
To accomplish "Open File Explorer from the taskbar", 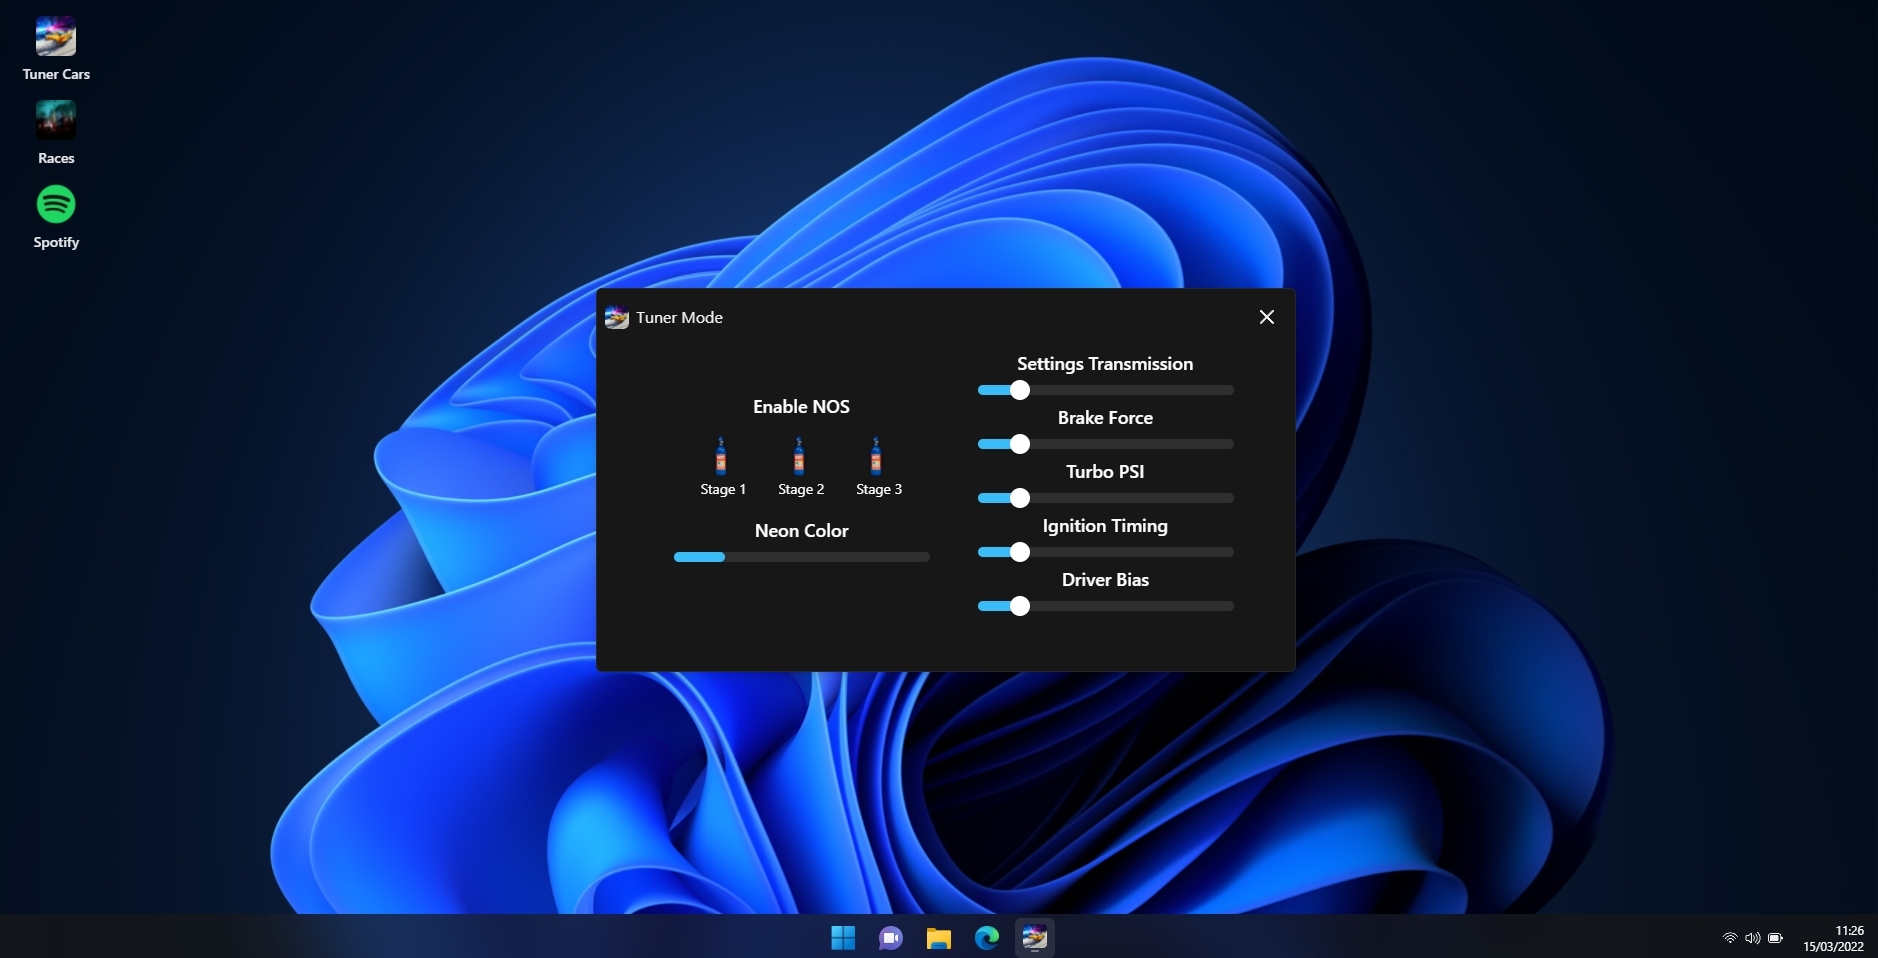I will (x=938, y=937).
